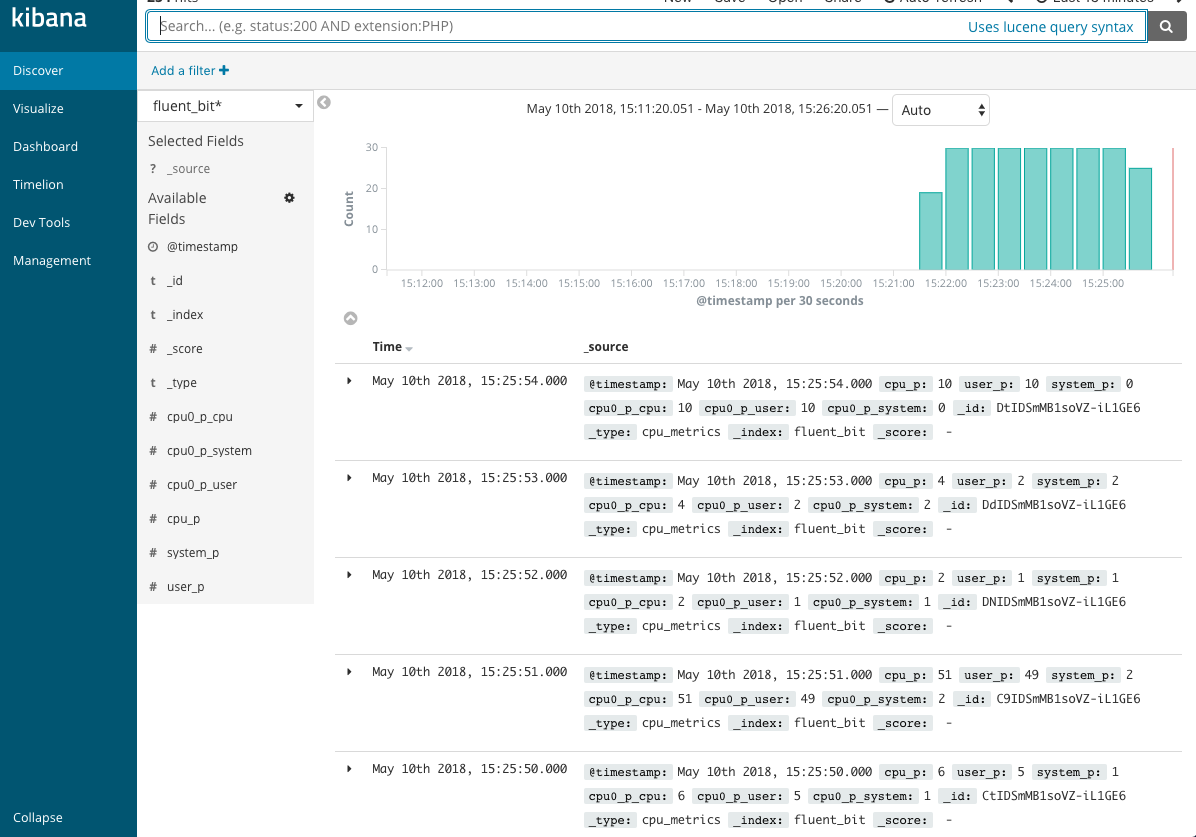Screen dimensions: 1196x837
Task: Select the cpu0_p_system field
Action: (209, 451)
